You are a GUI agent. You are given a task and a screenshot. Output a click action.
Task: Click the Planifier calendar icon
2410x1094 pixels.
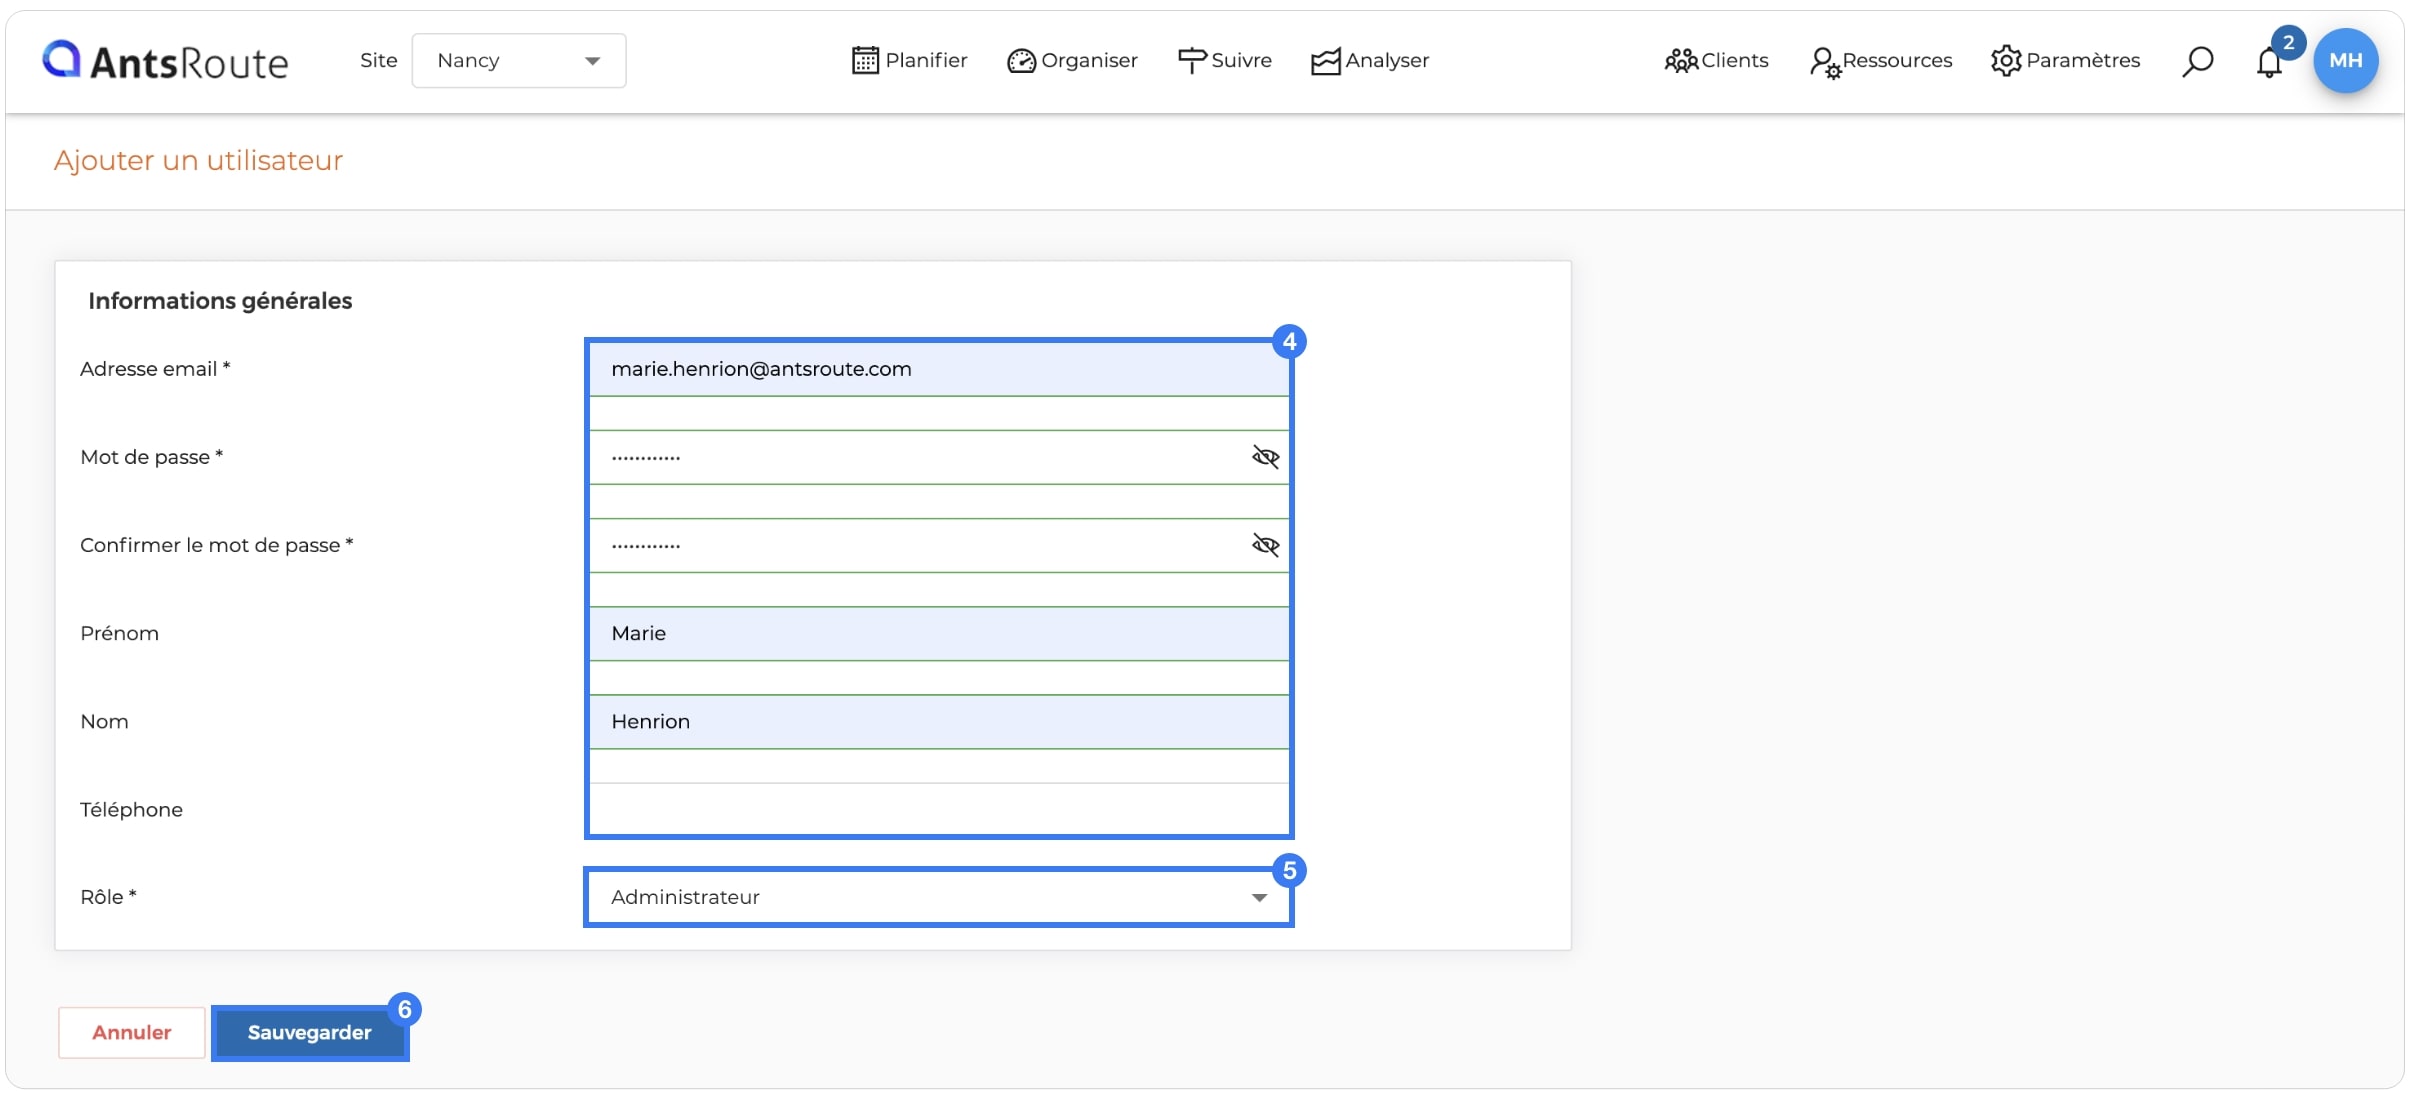[x=865, y=61]
